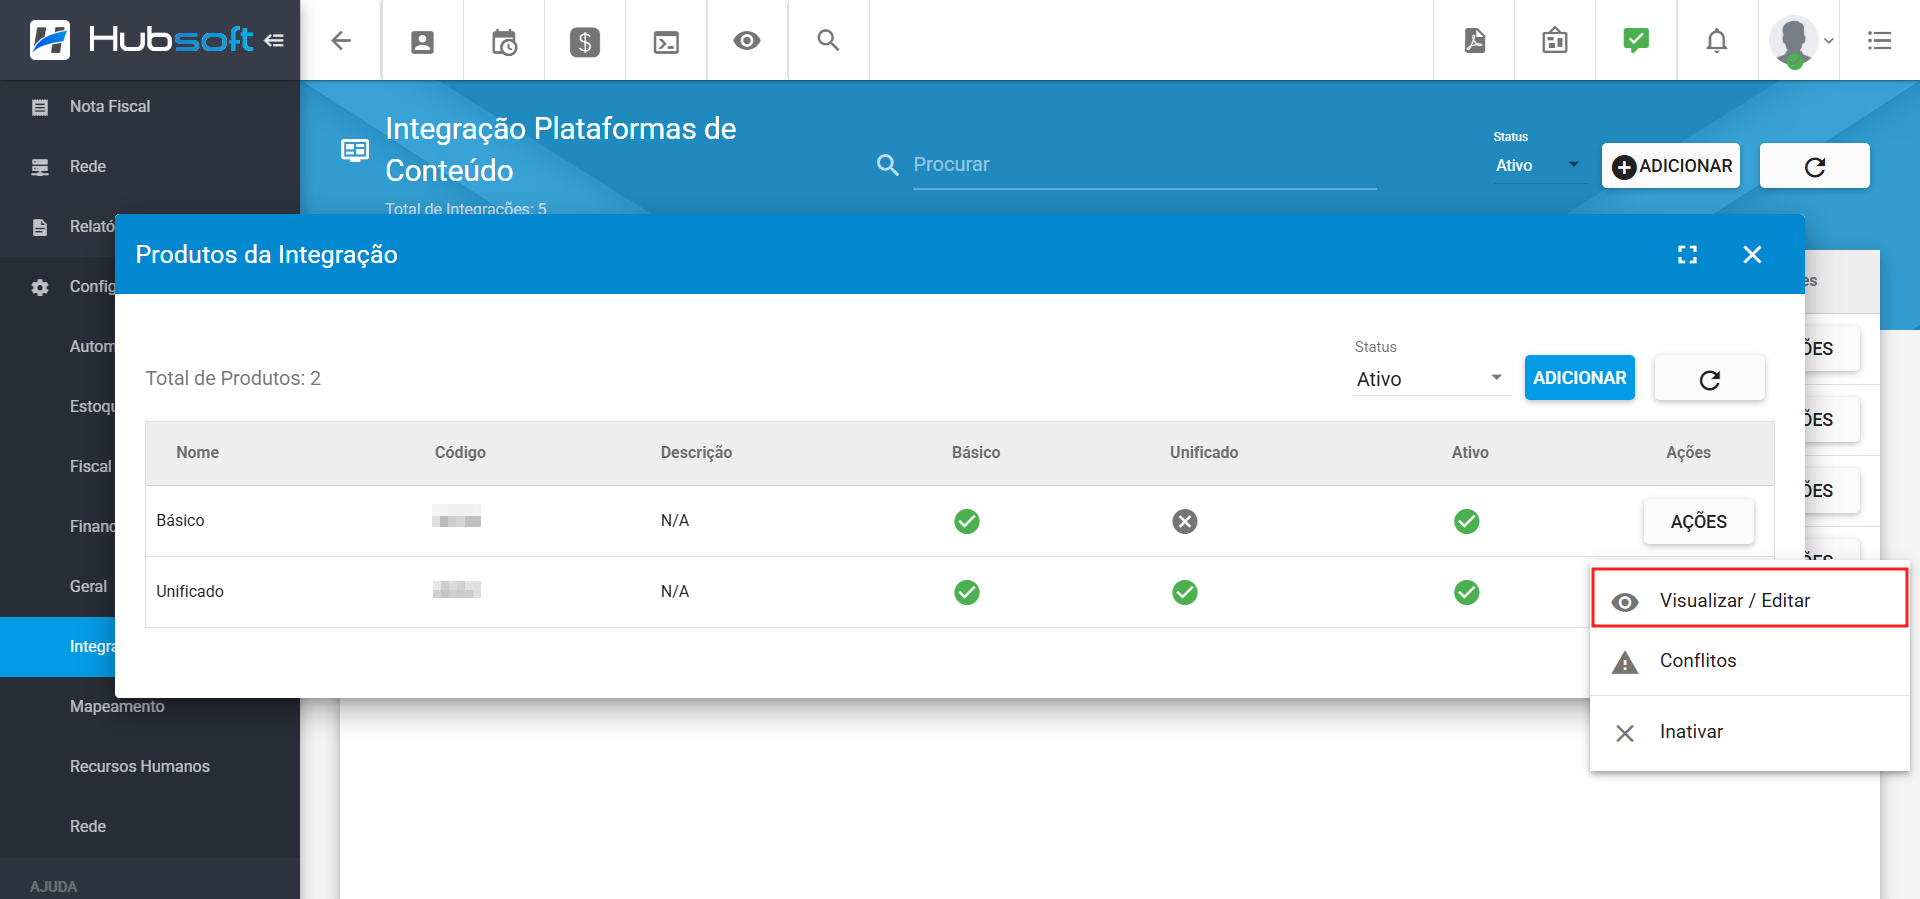Open the terminal console icon in toolbar
This screenshot has height=899, width=1920.
click(666, 42)
